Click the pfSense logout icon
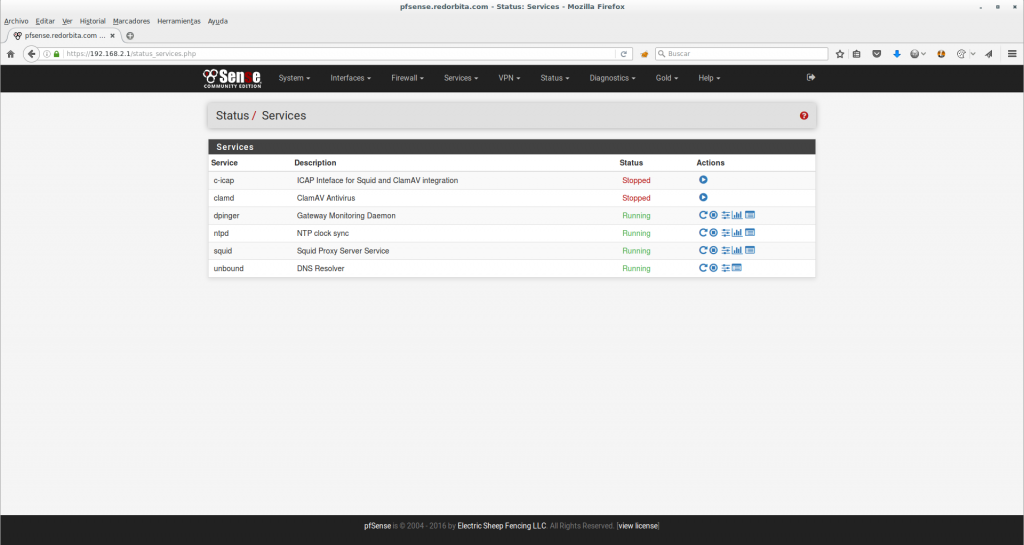 click(x=811, y=77)
